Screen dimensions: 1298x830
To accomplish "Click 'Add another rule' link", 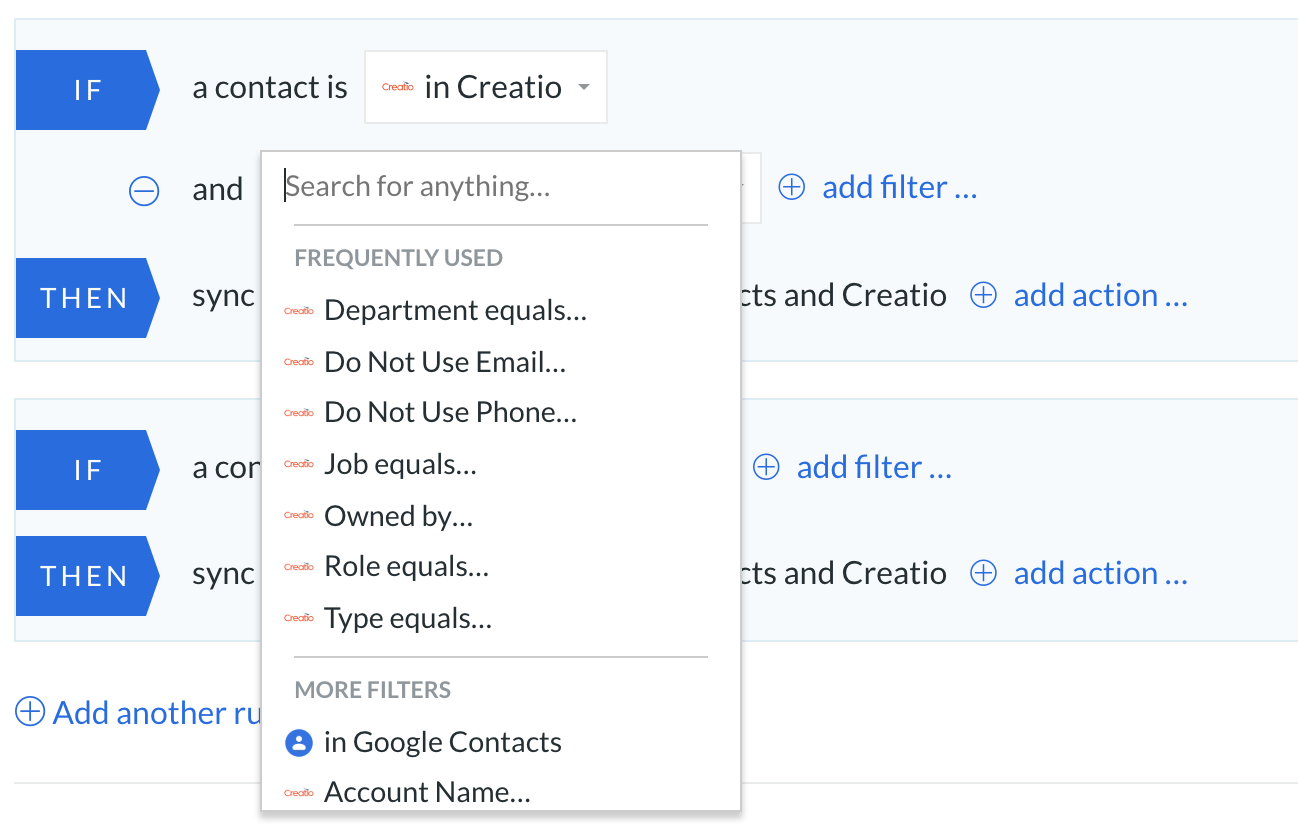I will pyautogui.click(x=157, y=712).
